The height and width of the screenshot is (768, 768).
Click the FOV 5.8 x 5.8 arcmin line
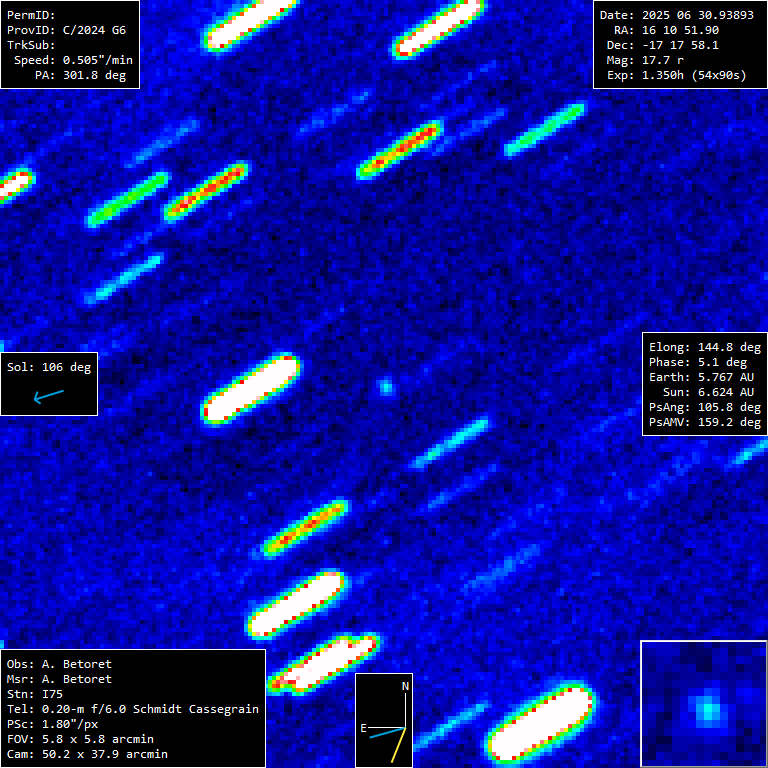click(x=80, y=739)
